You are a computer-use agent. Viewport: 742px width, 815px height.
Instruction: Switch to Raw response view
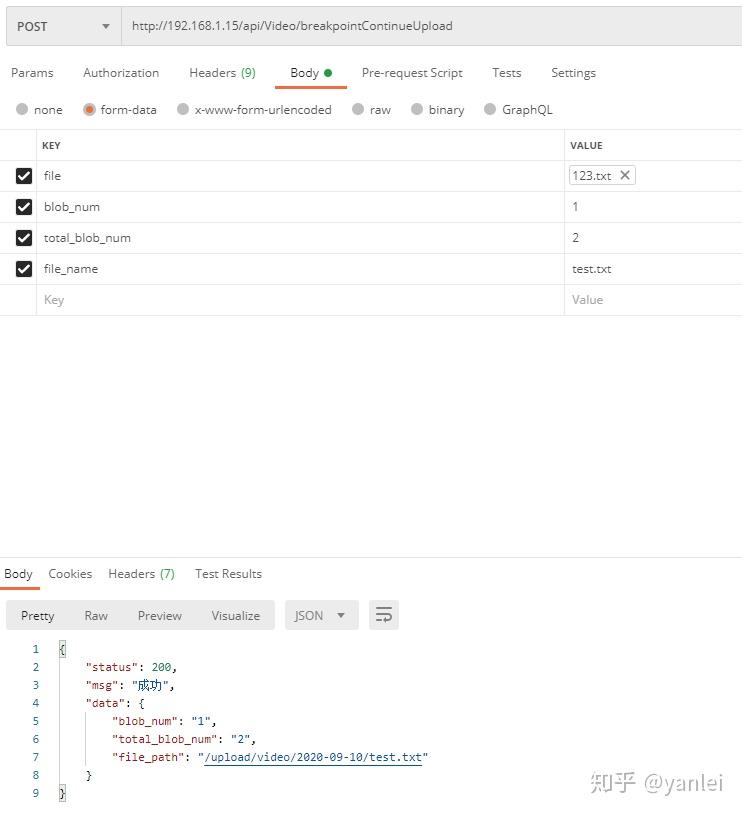tap(95, 615)
